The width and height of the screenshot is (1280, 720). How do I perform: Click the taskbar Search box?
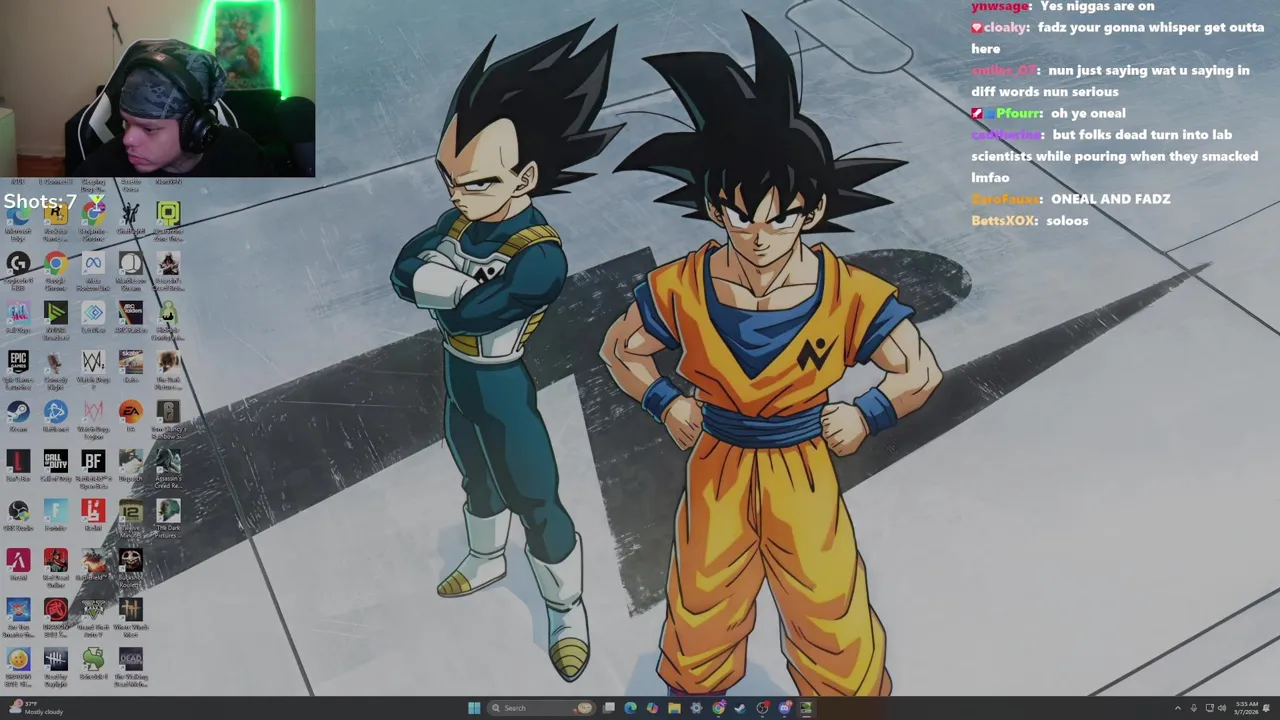[541, 708]
